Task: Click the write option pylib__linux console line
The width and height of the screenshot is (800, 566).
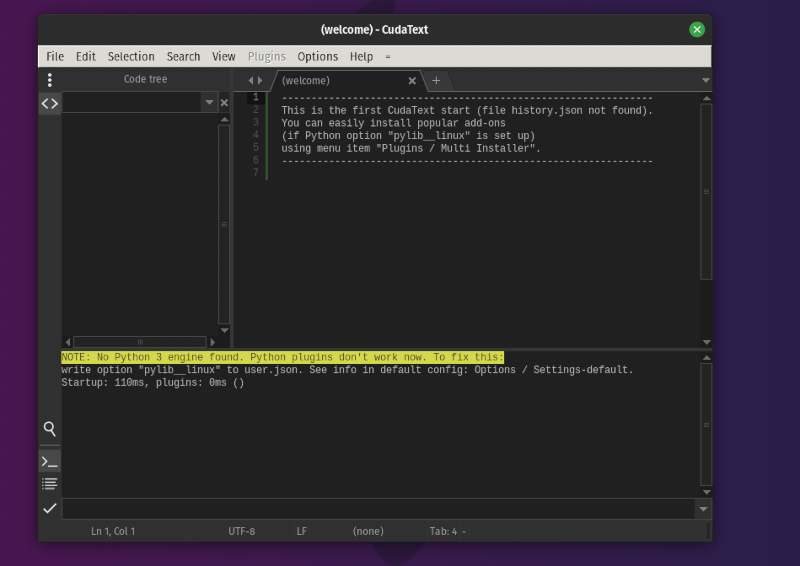Action: point(347,370)
